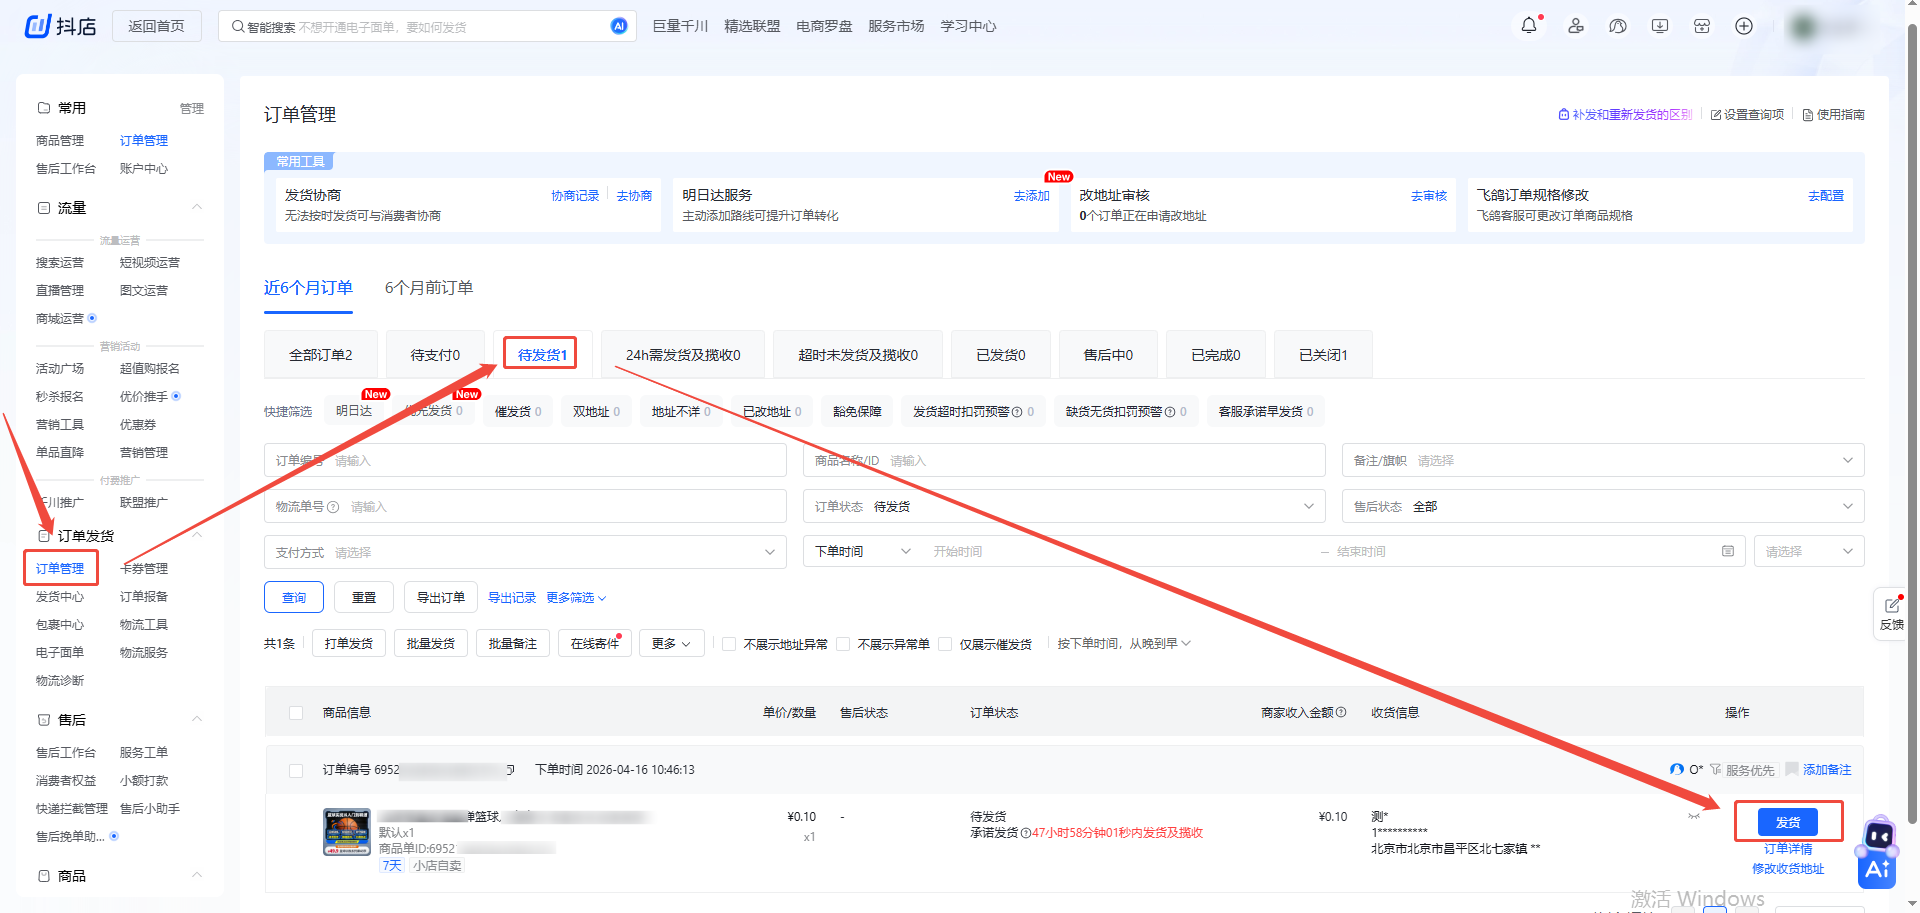Select the 全部订单 tab
1920x913 pixels.
point(320,355)
